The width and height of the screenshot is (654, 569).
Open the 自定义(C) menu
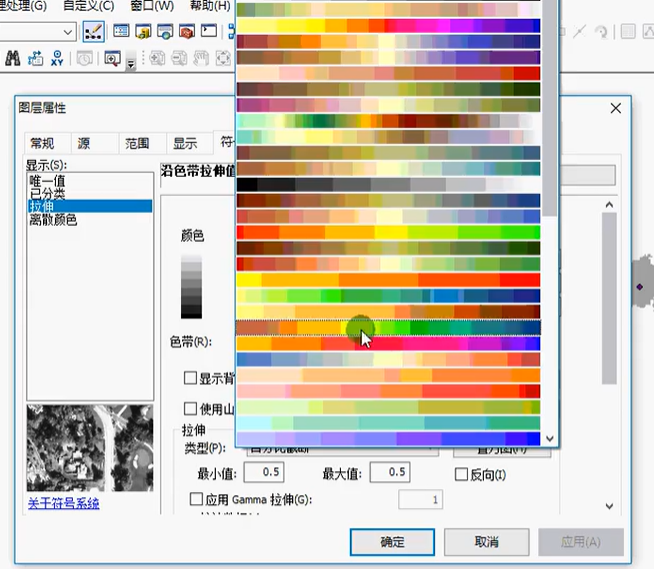pyautogui.click(x=88, y=6)
